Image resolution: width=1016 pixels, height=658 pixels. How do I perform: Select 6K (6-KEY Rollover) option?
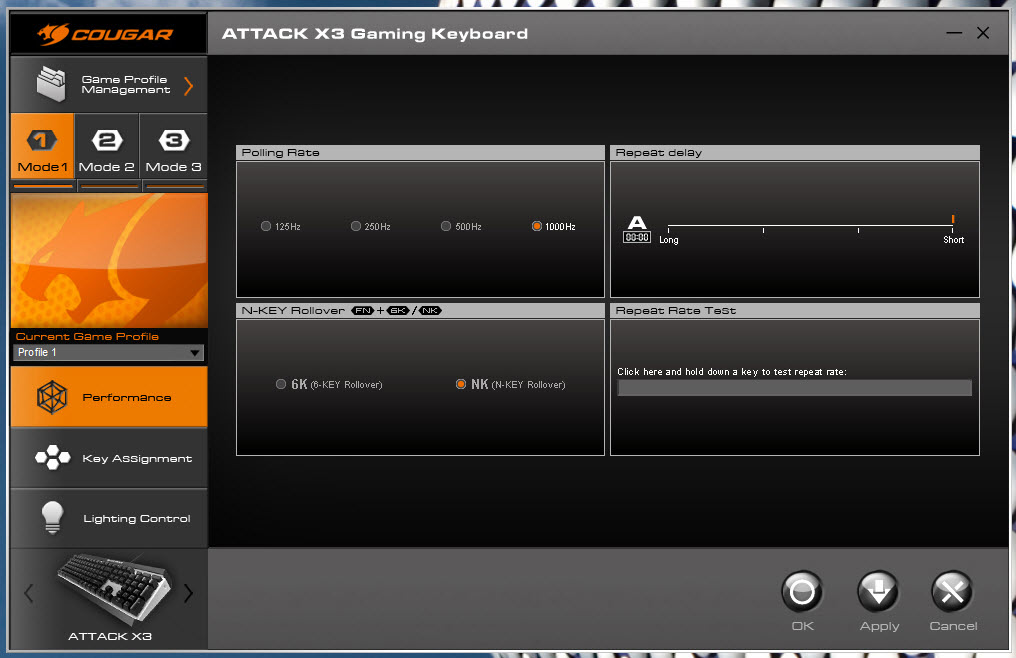click(x=281, y=384)
